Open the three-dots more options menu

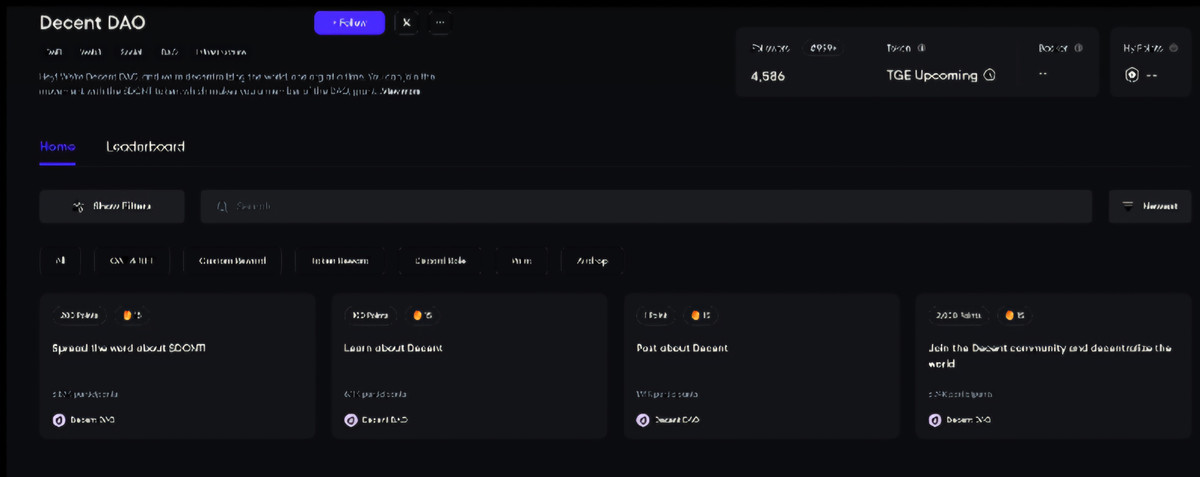pyautogui.click(x=440, y=23)
